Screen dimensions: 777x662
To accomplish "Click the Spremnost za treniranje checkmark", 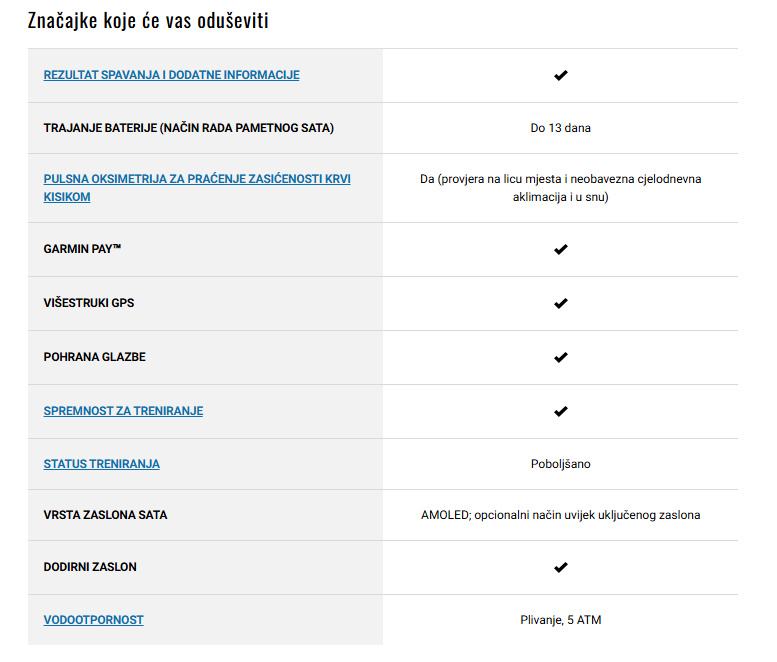I will click(560, 411).
